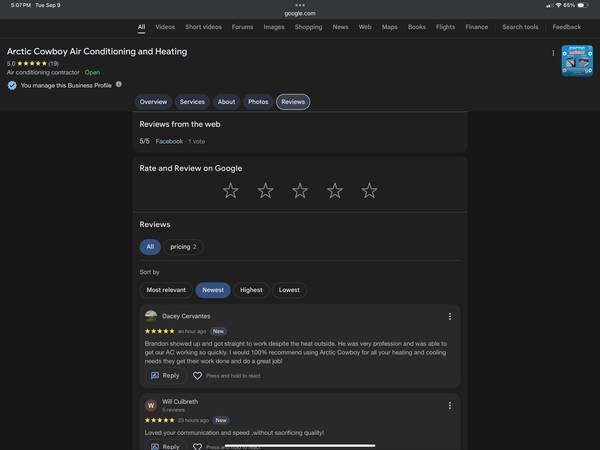Click the verified badge icon
This screenshot has width=600, height=450.
pos(12,85)
